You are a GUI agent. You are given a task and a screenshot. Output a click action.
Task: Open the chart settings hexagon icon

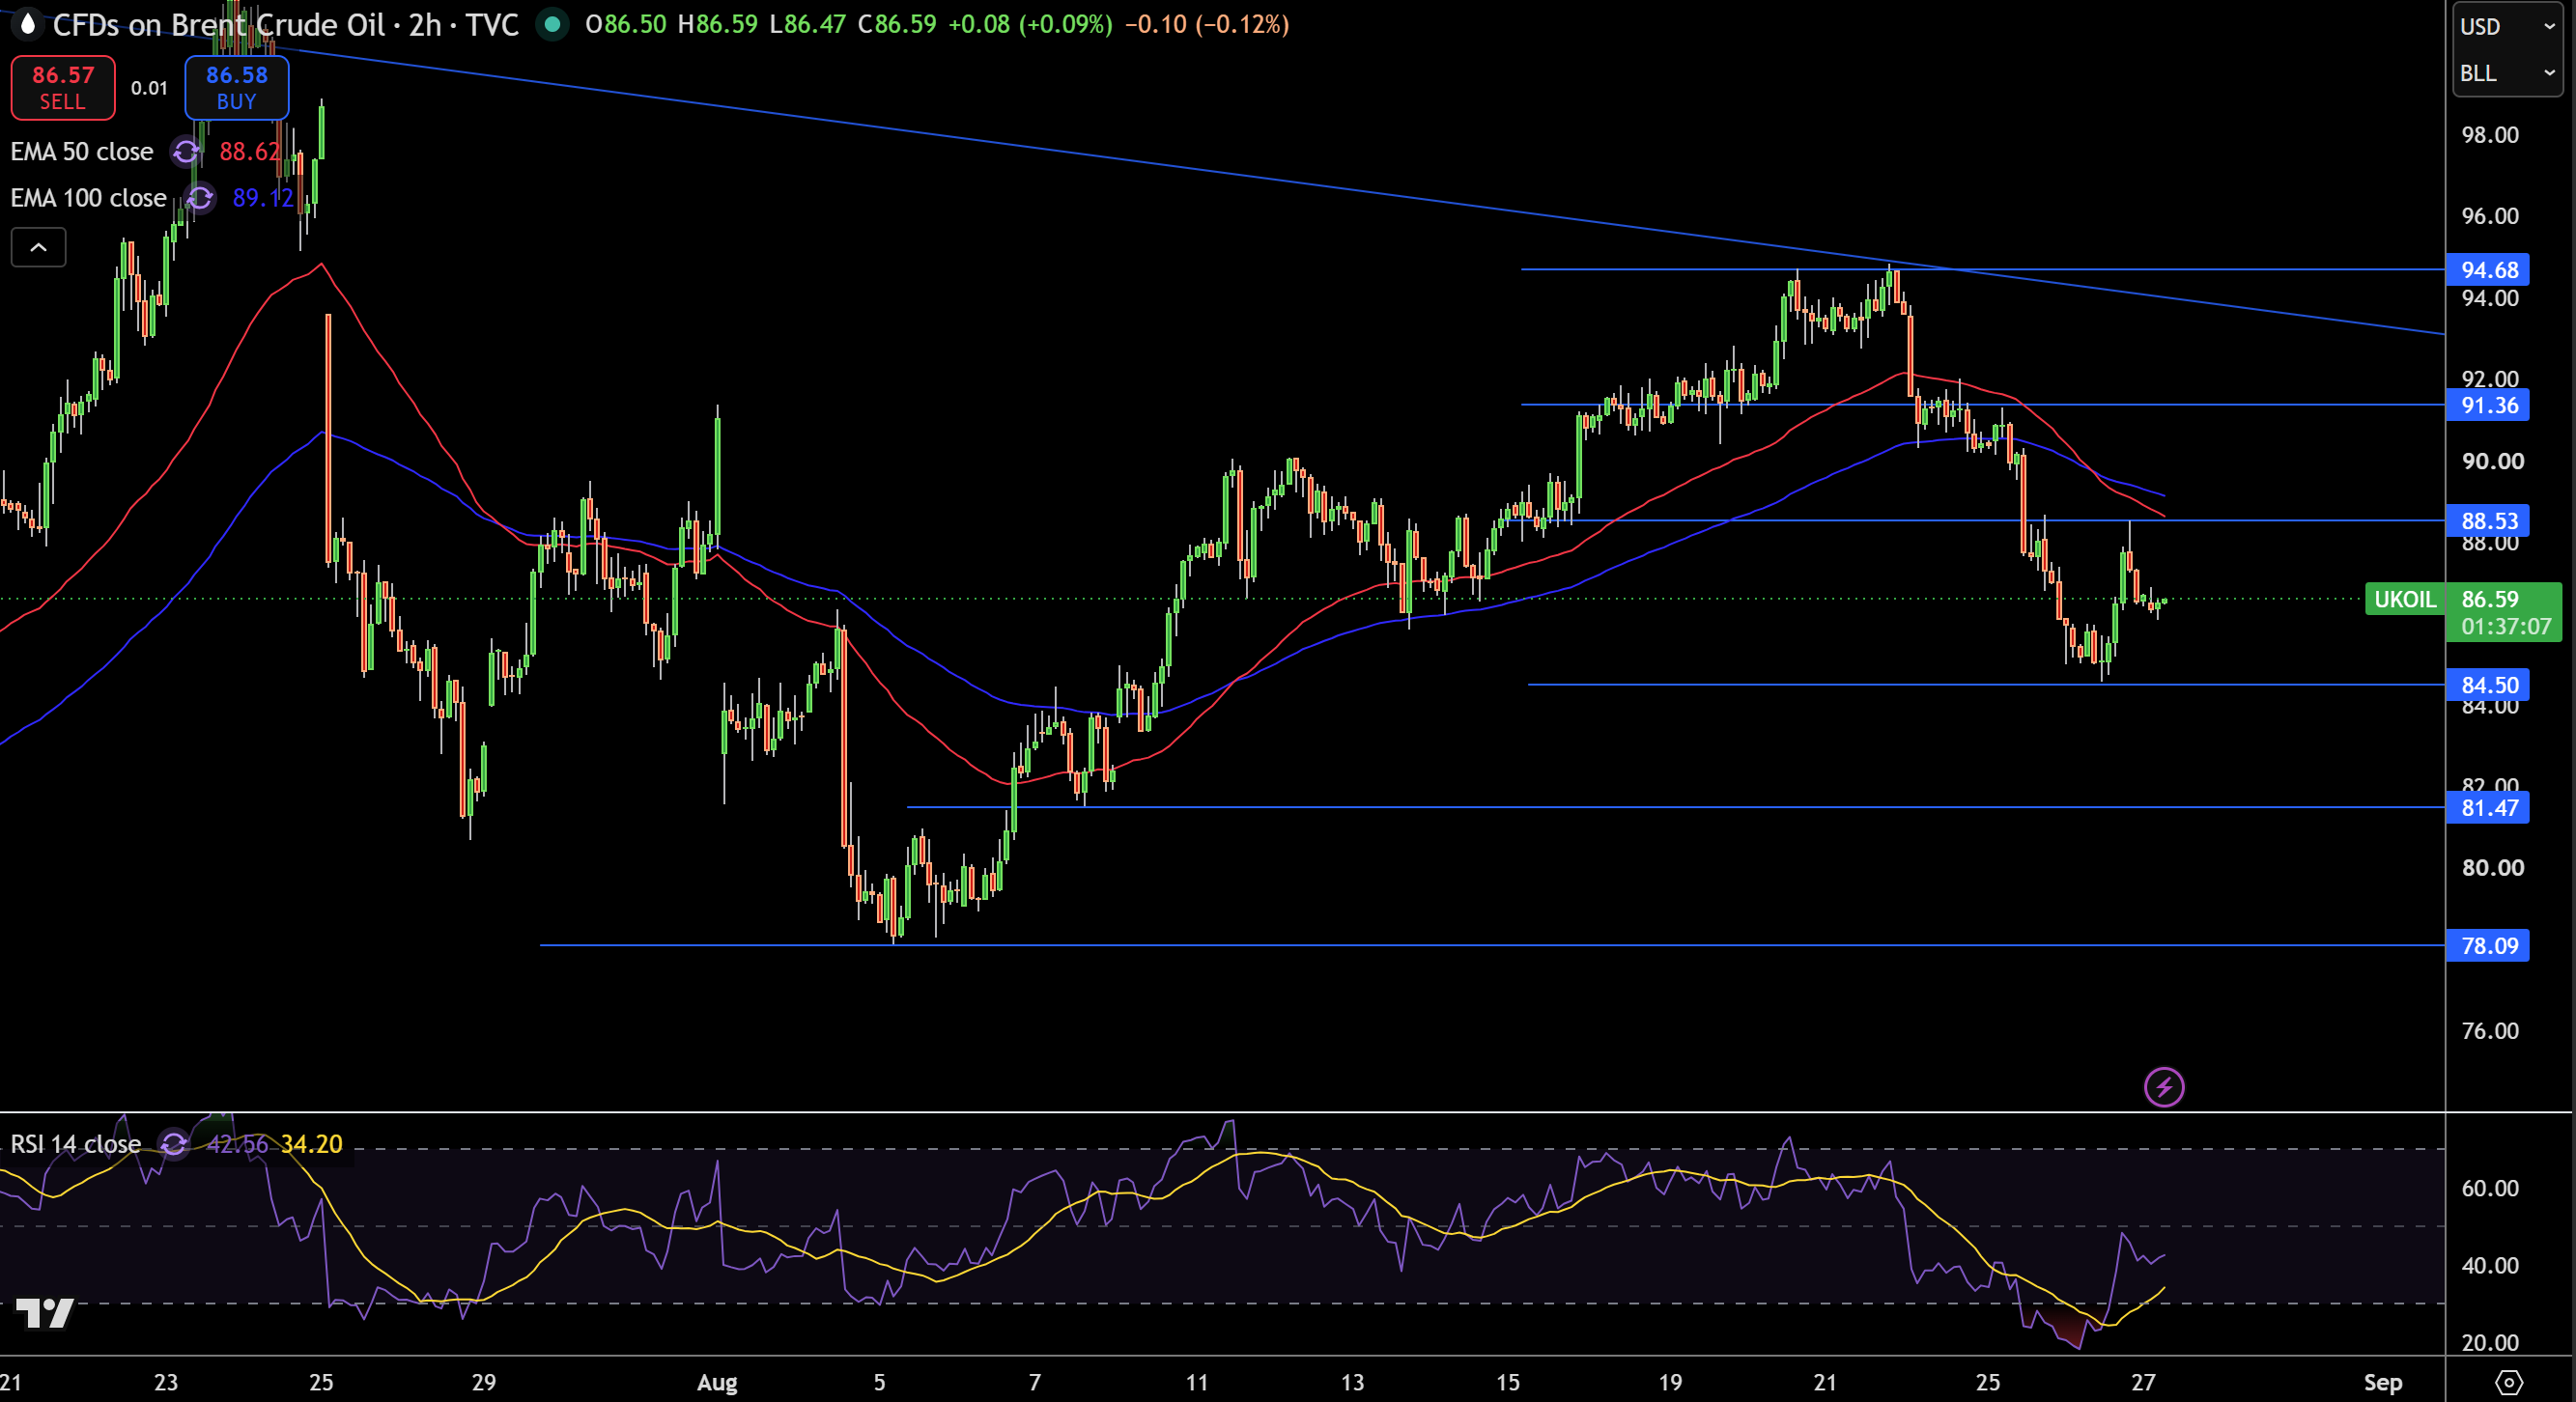coord(2509,1382)
